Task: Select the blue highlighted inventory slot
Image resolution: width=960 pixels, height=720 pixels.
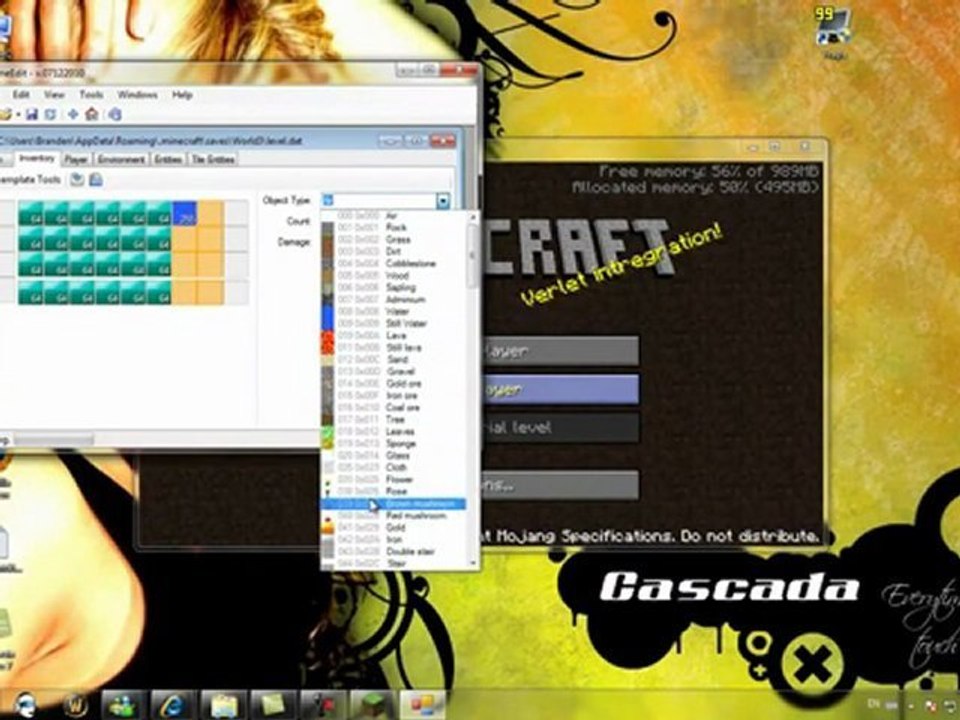Action: coord(184,214)
